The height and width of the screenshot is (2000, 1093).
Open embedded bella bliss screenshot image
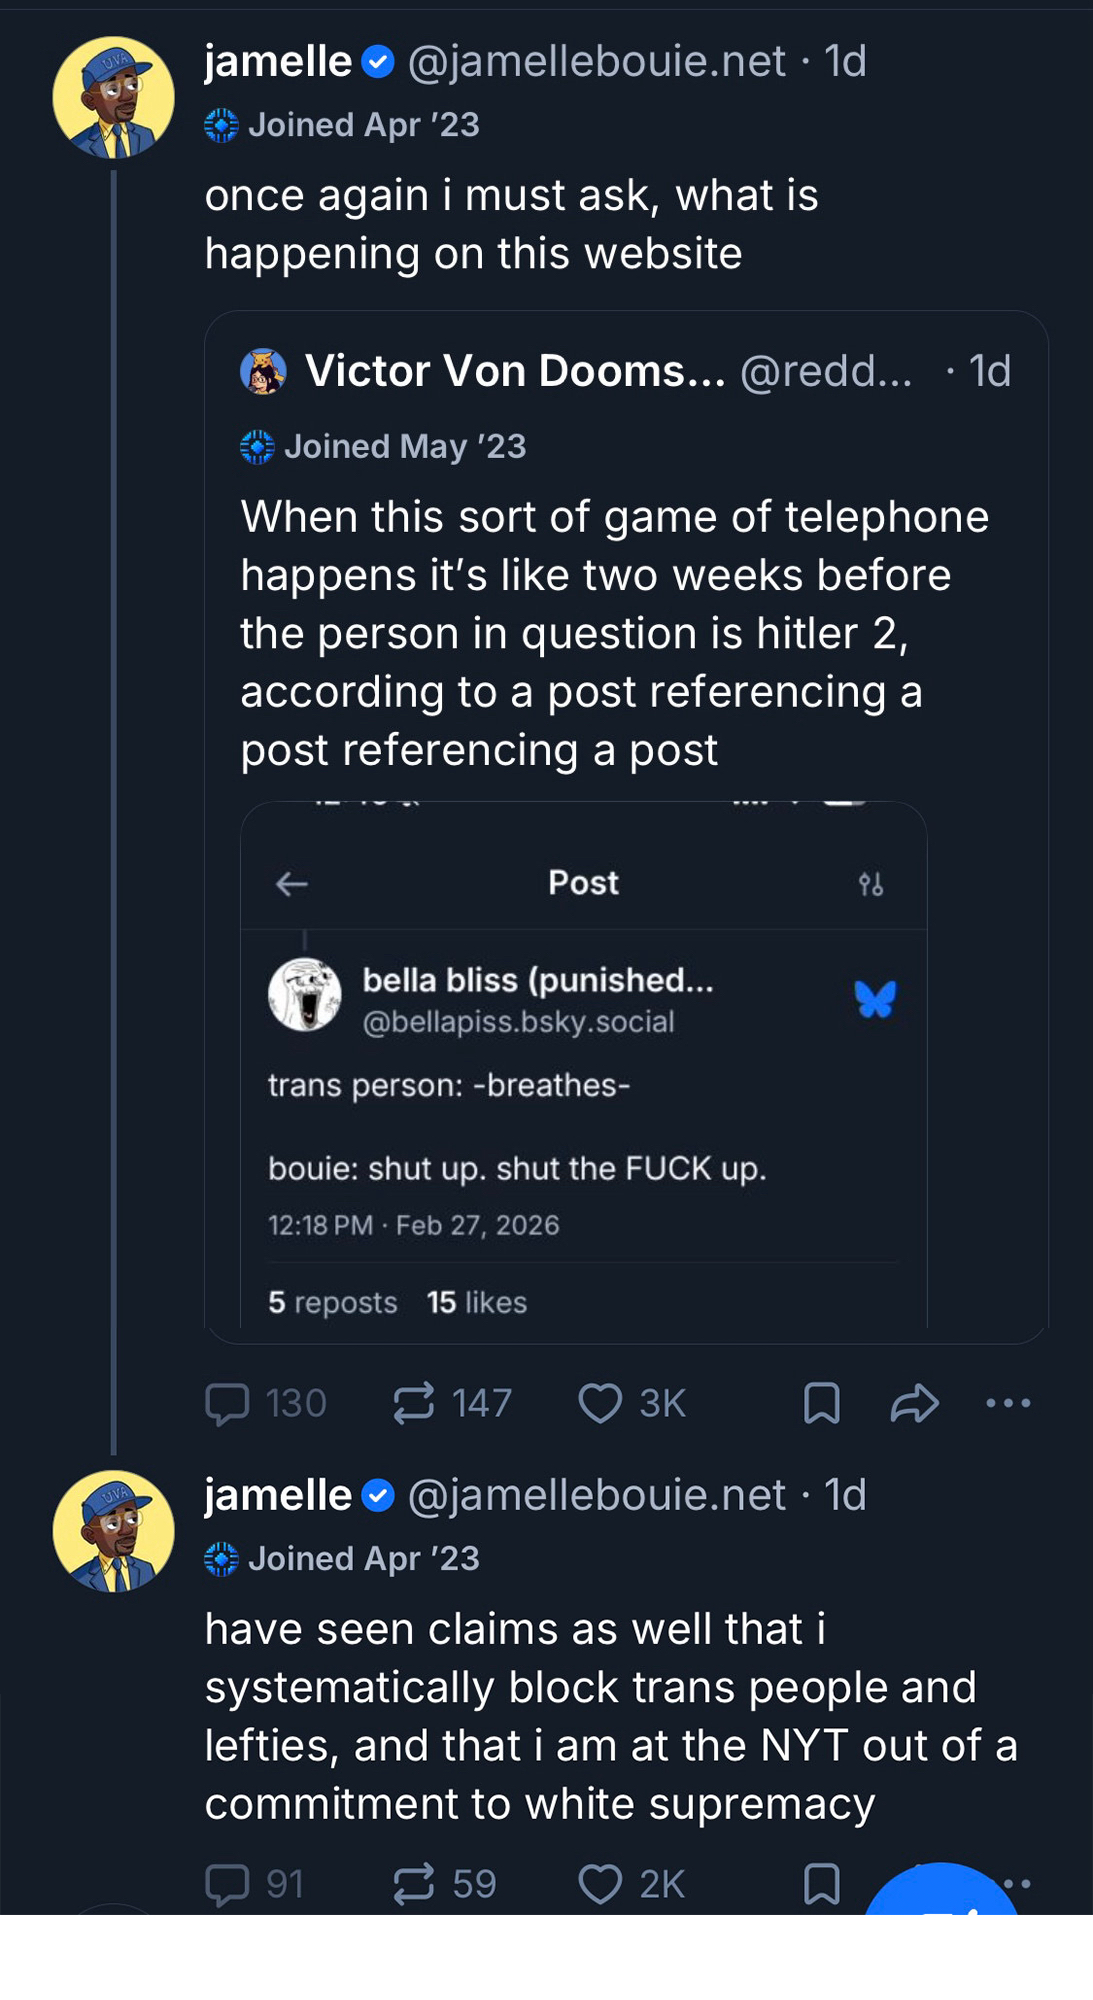coord(583,1100)
